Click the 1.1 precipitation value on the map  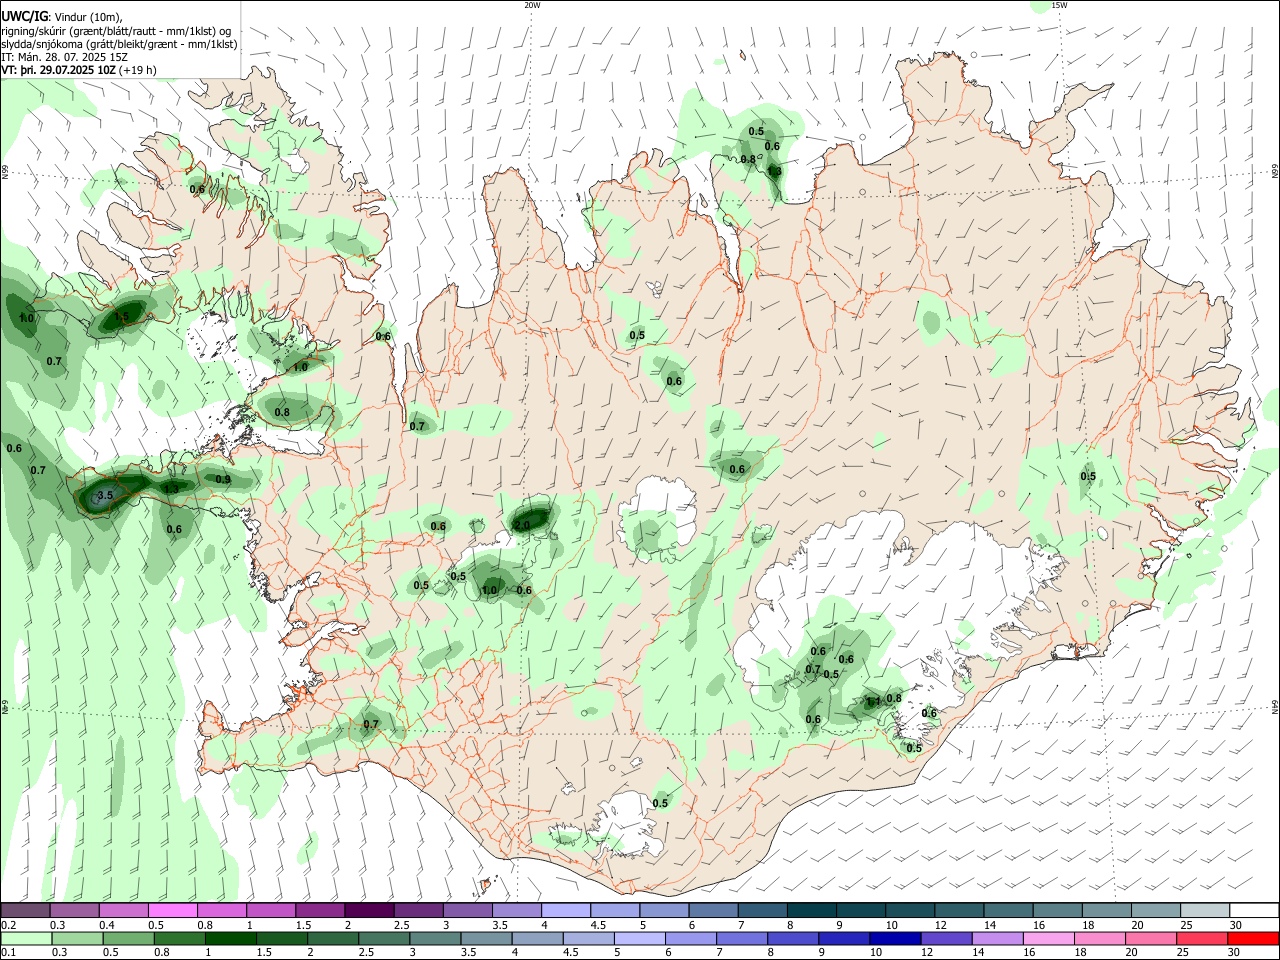[x=873, y=702]
